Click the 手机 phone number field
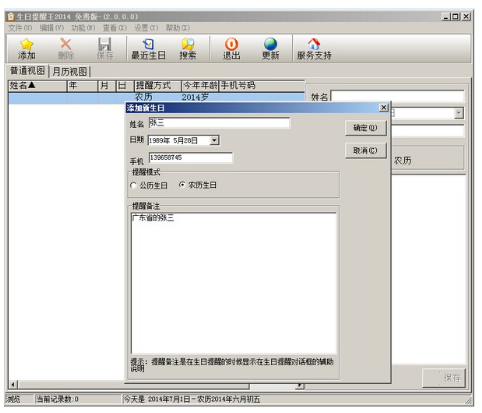 pos(191,158)
